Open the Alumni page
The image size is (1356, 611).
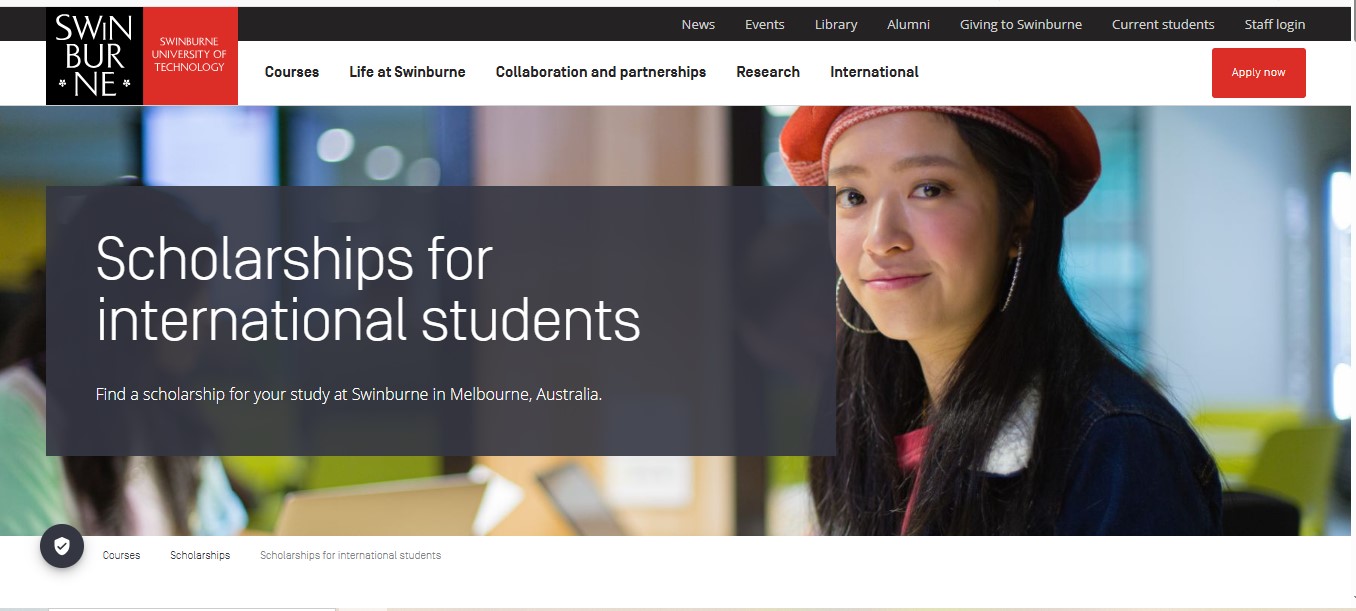[x=908, y=24]
